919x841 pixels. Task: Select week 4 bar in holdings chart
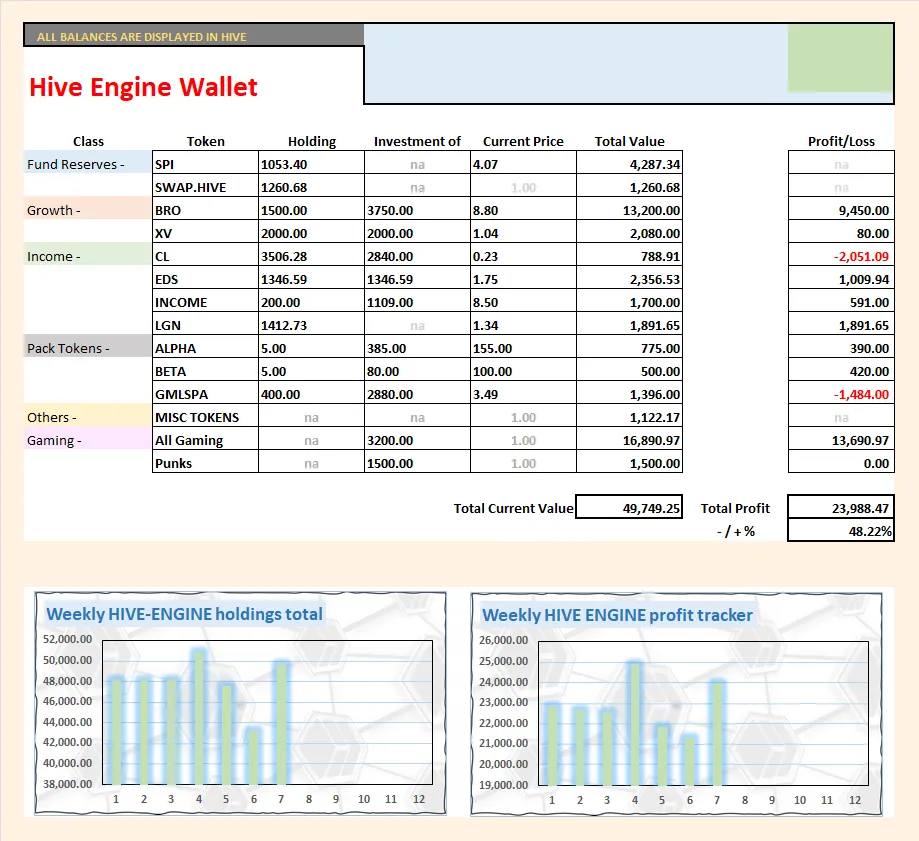click(199, 717)
